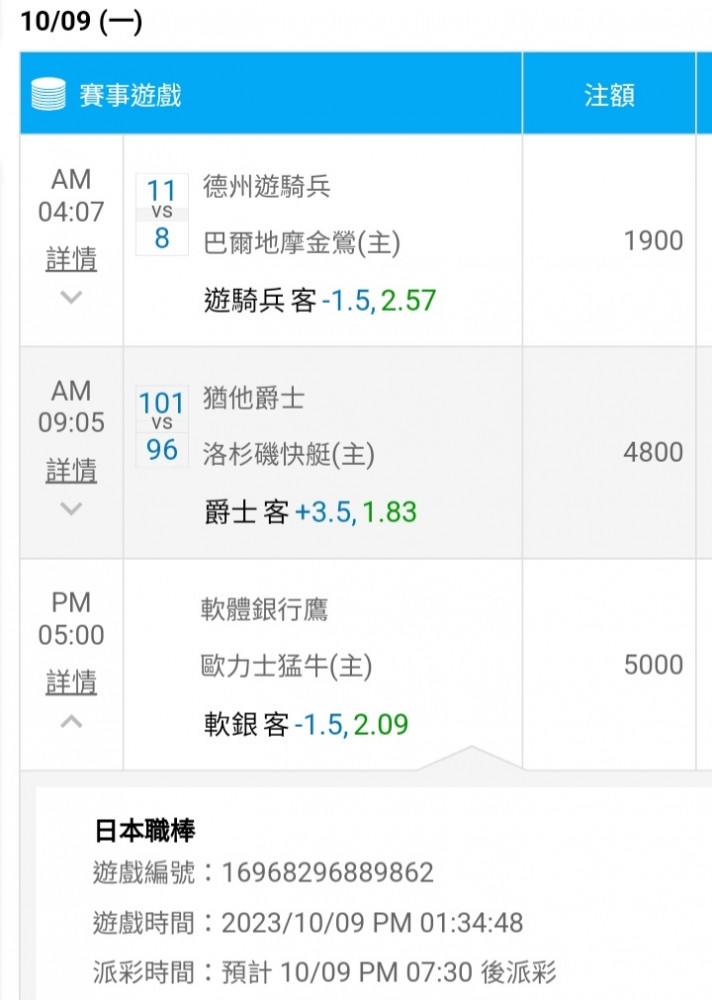
Task: Click the 洛杉磯快艇(主) team name
Action: [x=288, y=455]
